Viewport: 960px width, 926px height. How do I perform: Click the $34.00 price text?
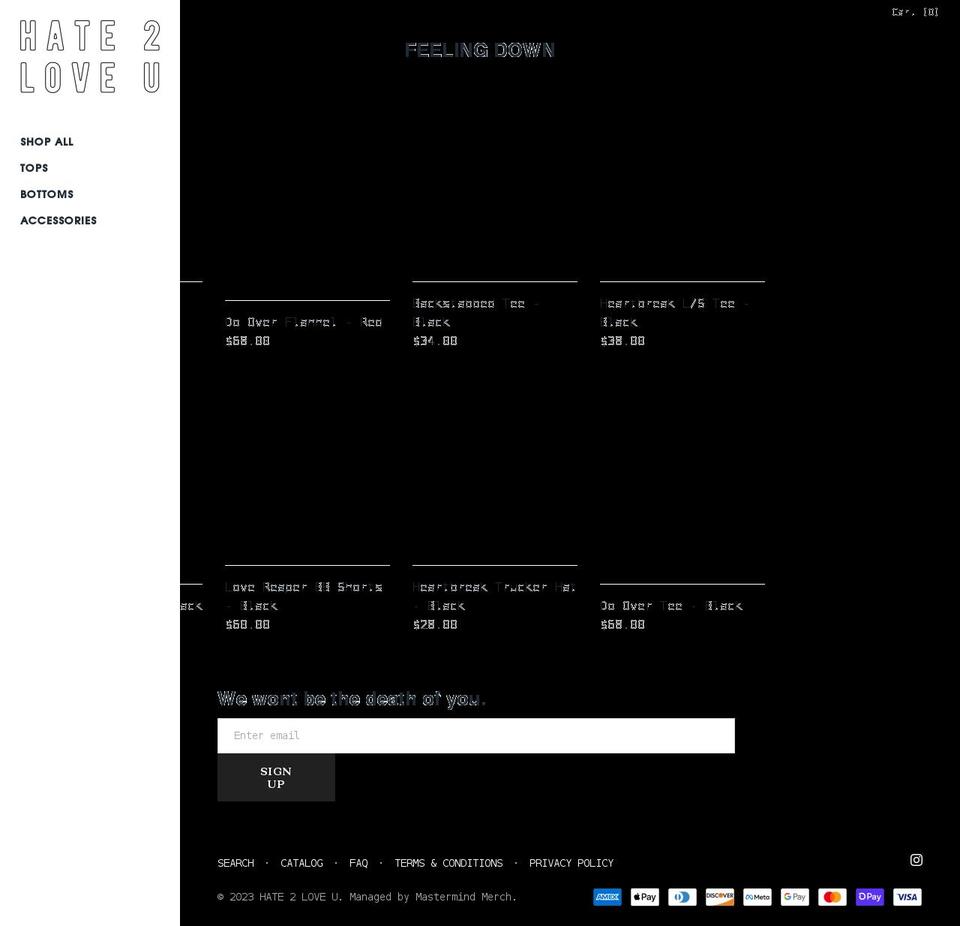tap(435, 341)
